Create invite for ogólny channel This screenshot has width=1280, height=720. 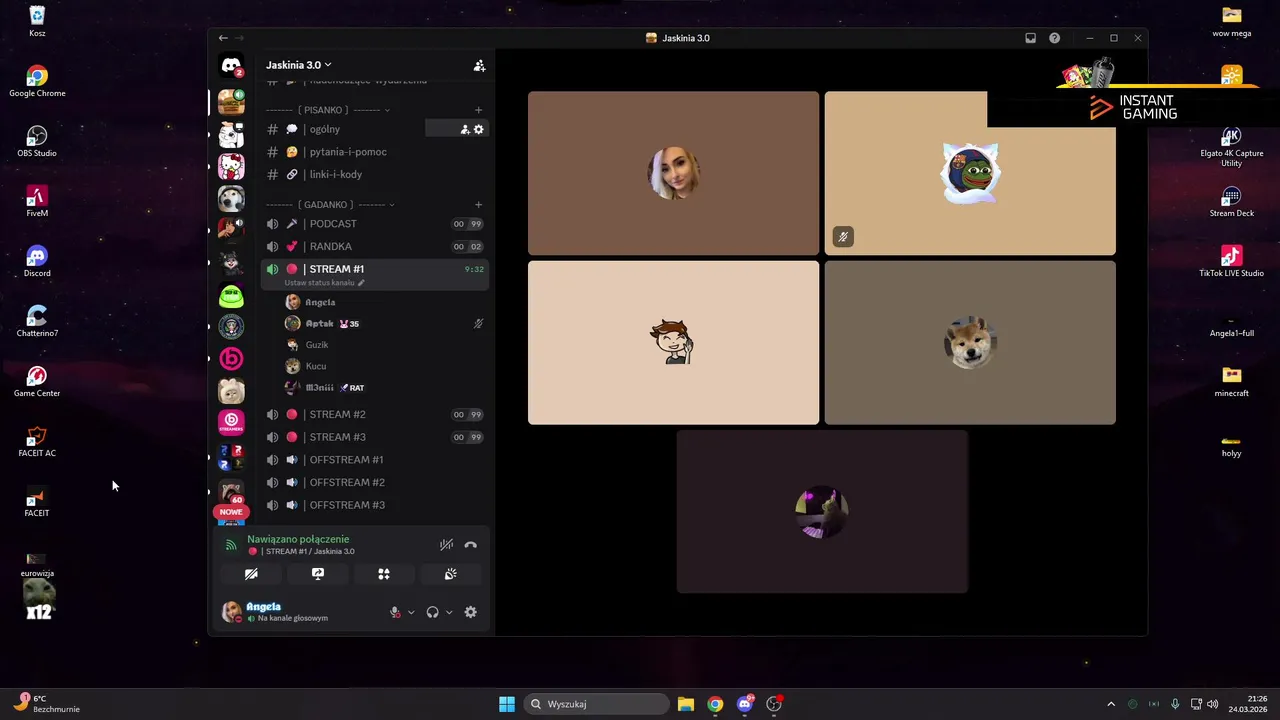point(464,129)
